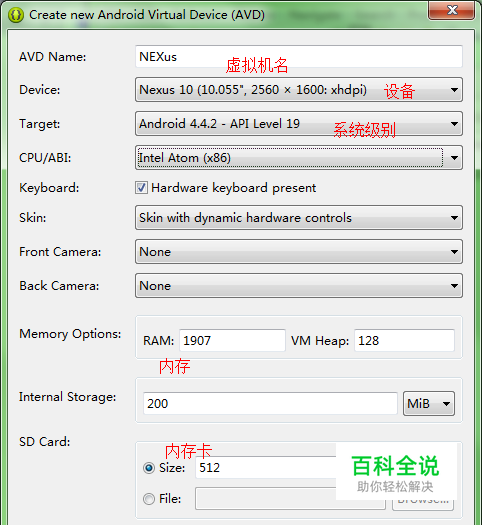Screen dimensions: 482x525
Task: Click the dialog title bar text
Action: click(x=147, y=15)
